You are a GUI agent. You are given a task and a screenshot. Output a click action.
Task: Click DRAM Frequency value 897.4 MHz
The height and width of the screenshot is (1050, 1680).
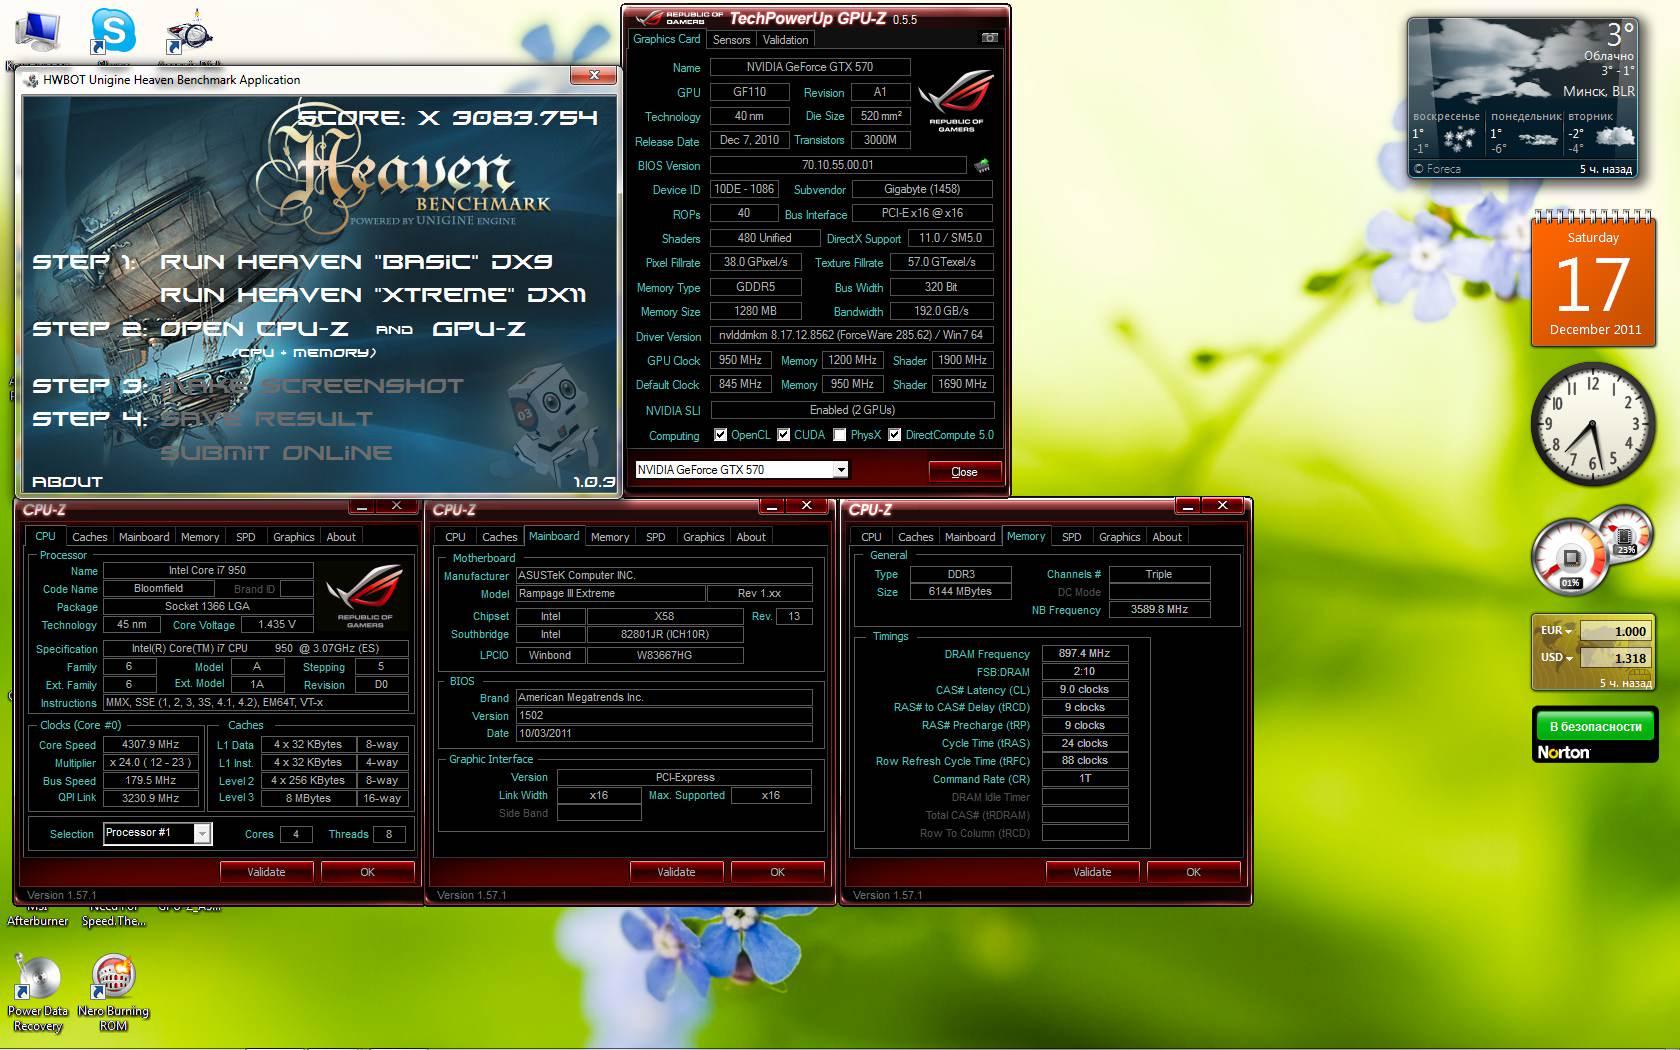pyautogui.click(x=1085, y=653)
